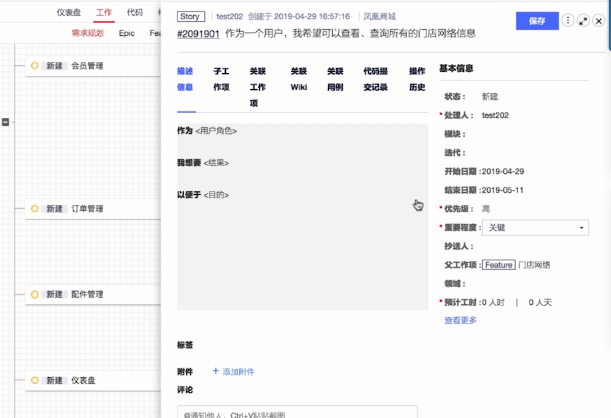Click the Feature badge in 父工作项
The width and height of the screenshot is (611, 418).
(499, 265)
